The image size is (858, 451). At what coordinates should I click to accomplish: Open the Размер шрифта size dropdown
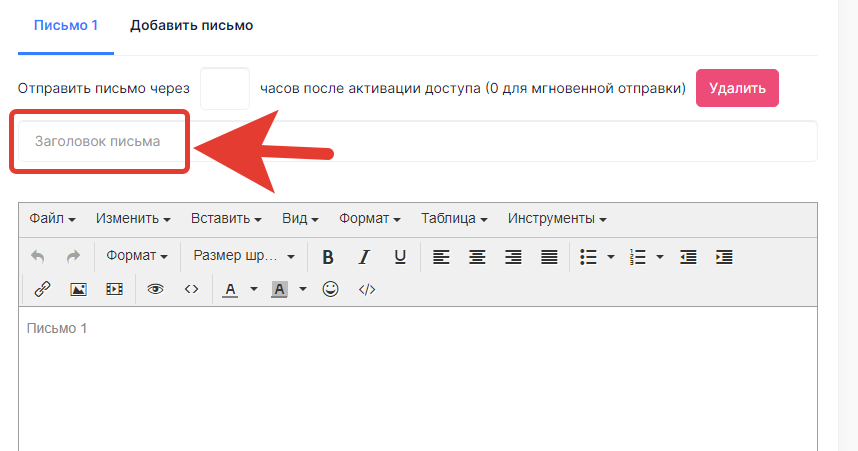(244, 256)
